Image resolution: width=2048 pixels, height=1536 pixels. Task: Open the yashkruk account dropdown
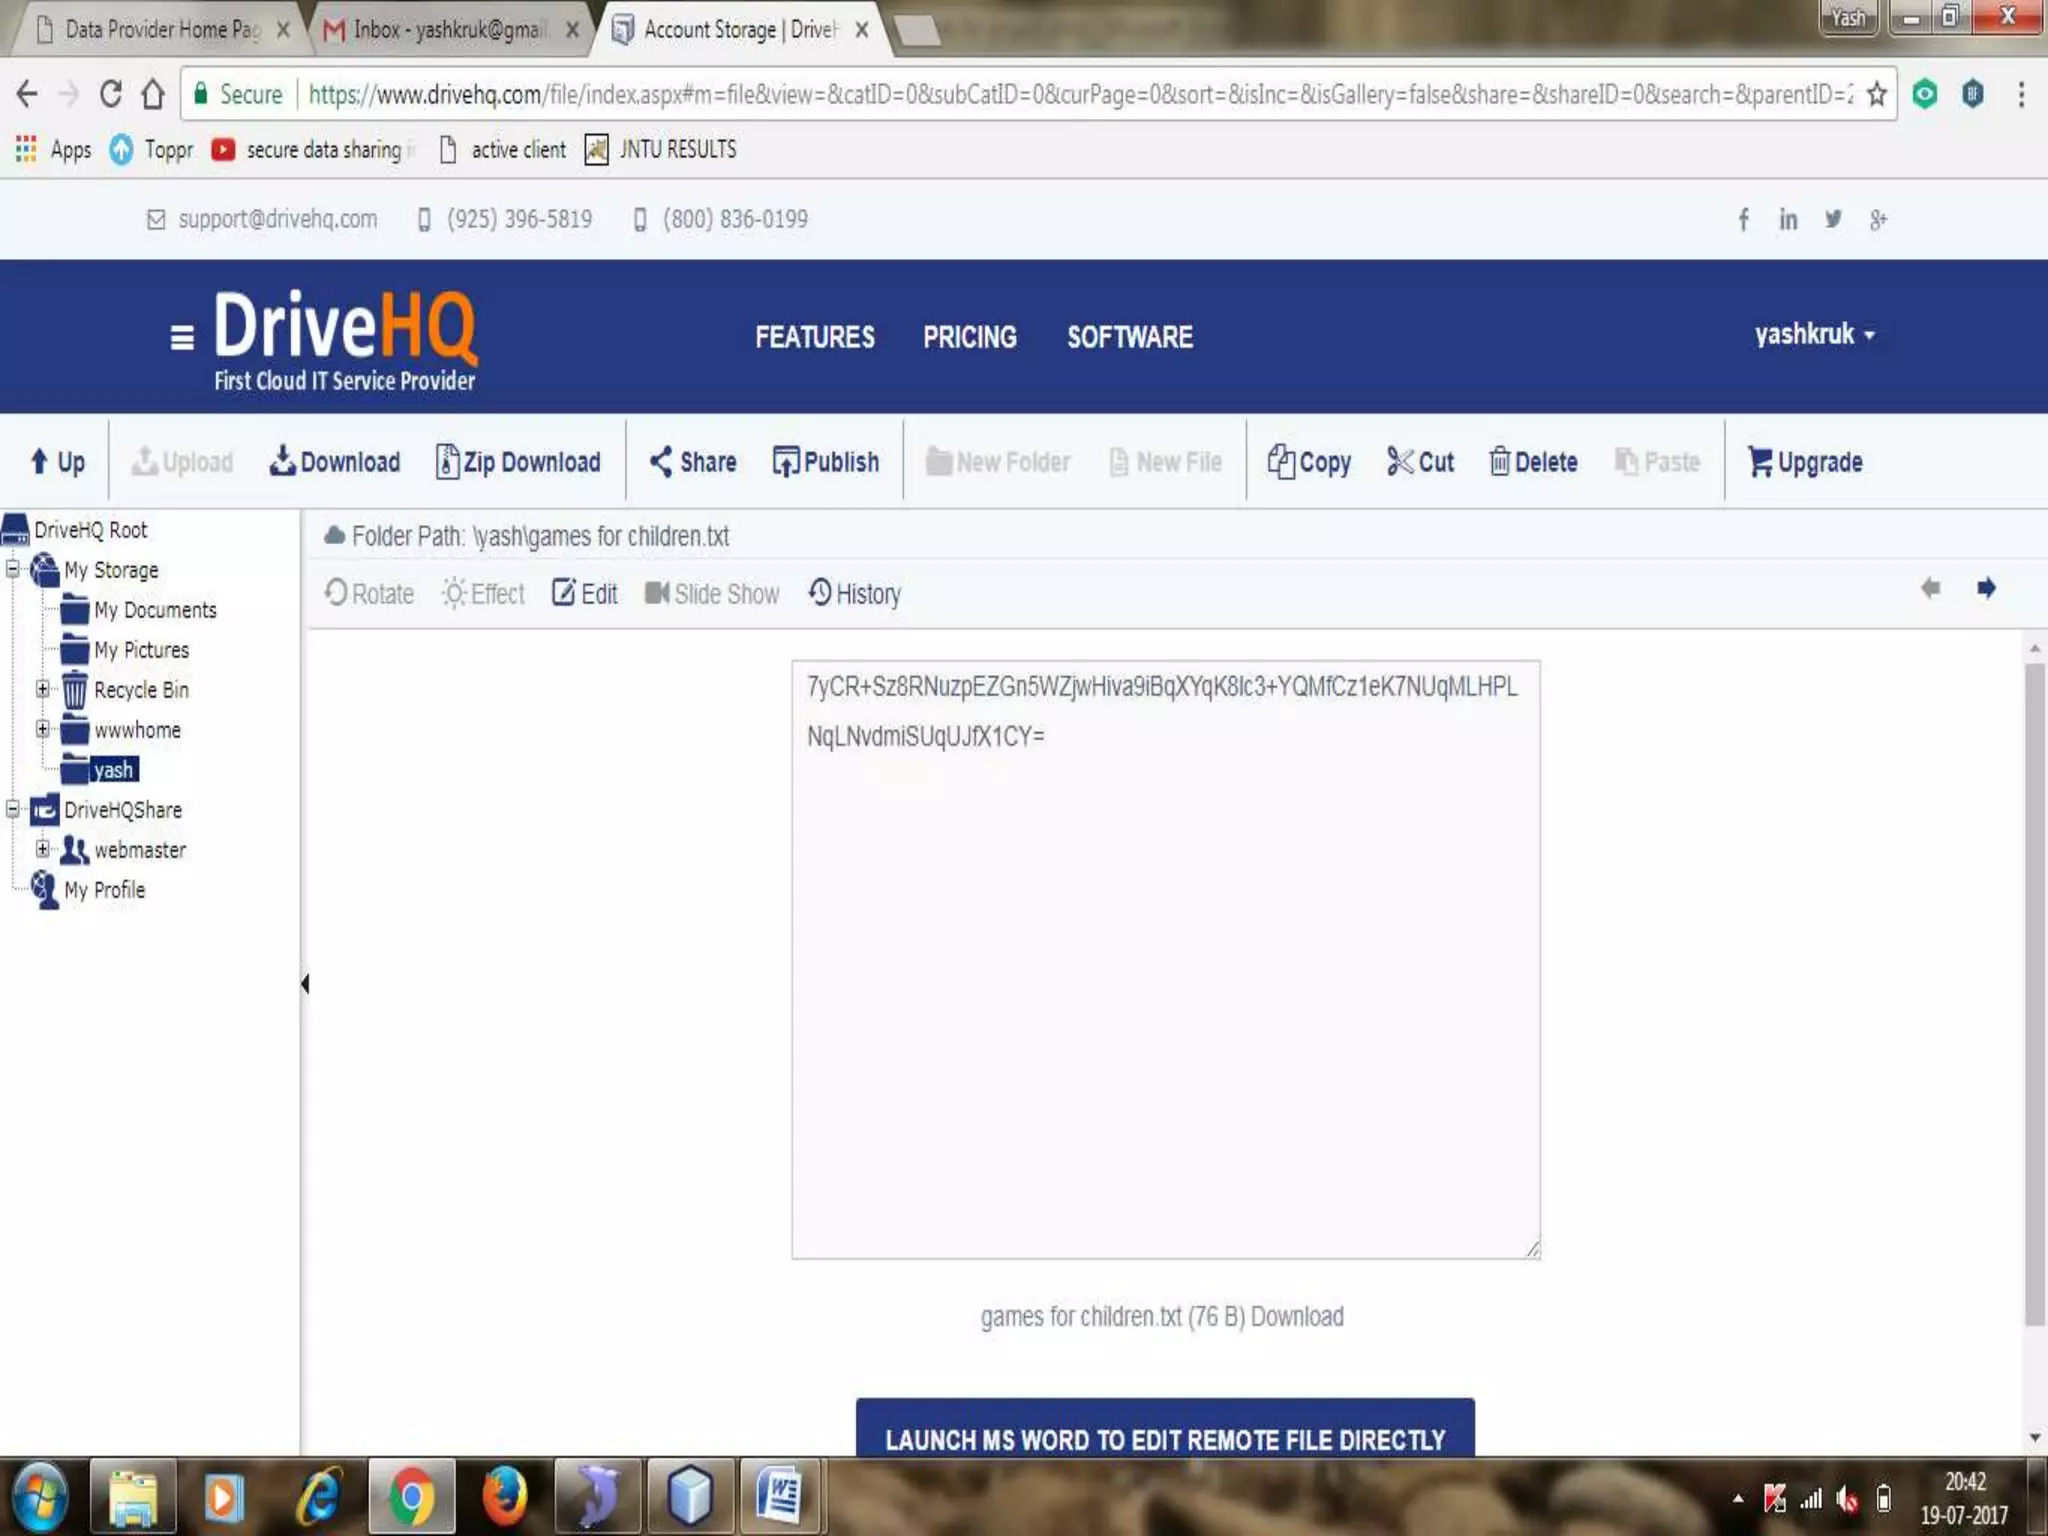tap(1814, 334)
